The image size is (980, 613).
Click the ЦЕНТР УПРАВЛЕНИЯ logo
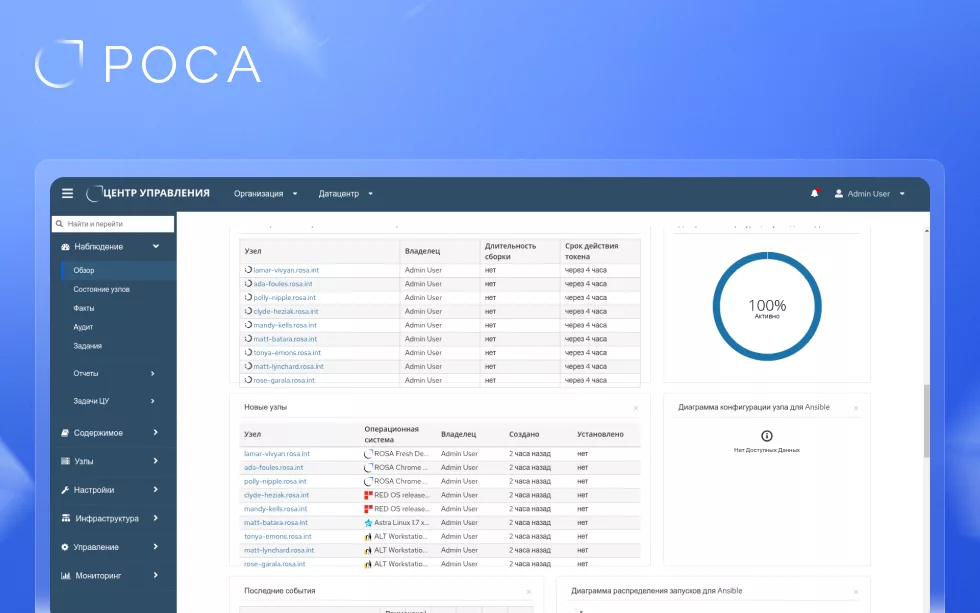point(148,193)
